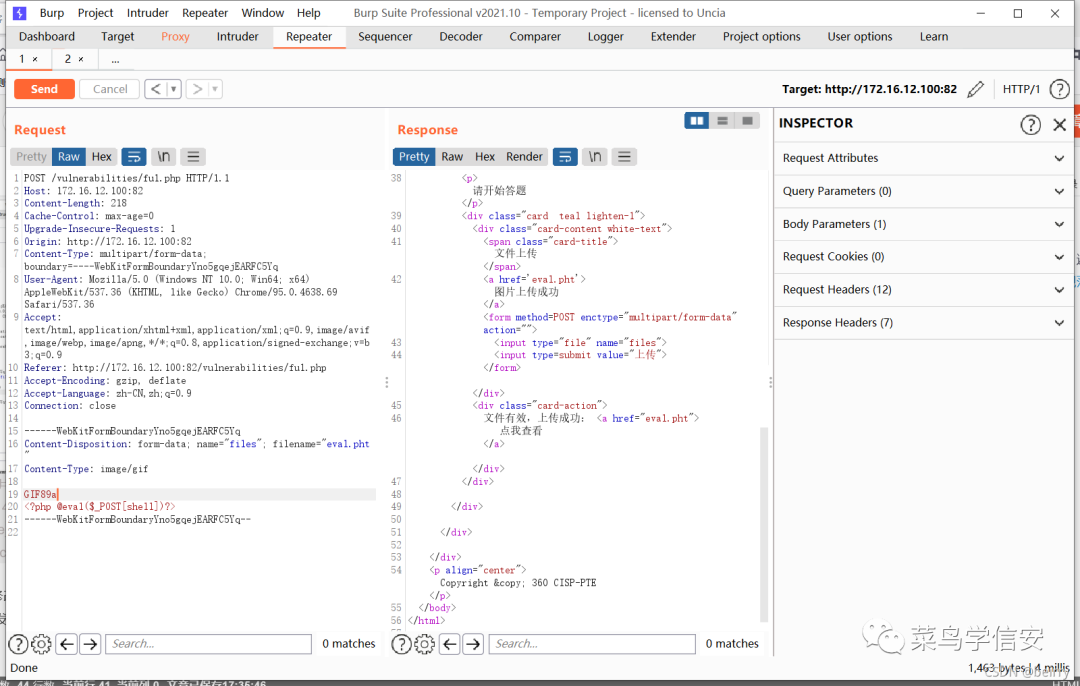Switch Request view to Pretty

tap(31, 157)
